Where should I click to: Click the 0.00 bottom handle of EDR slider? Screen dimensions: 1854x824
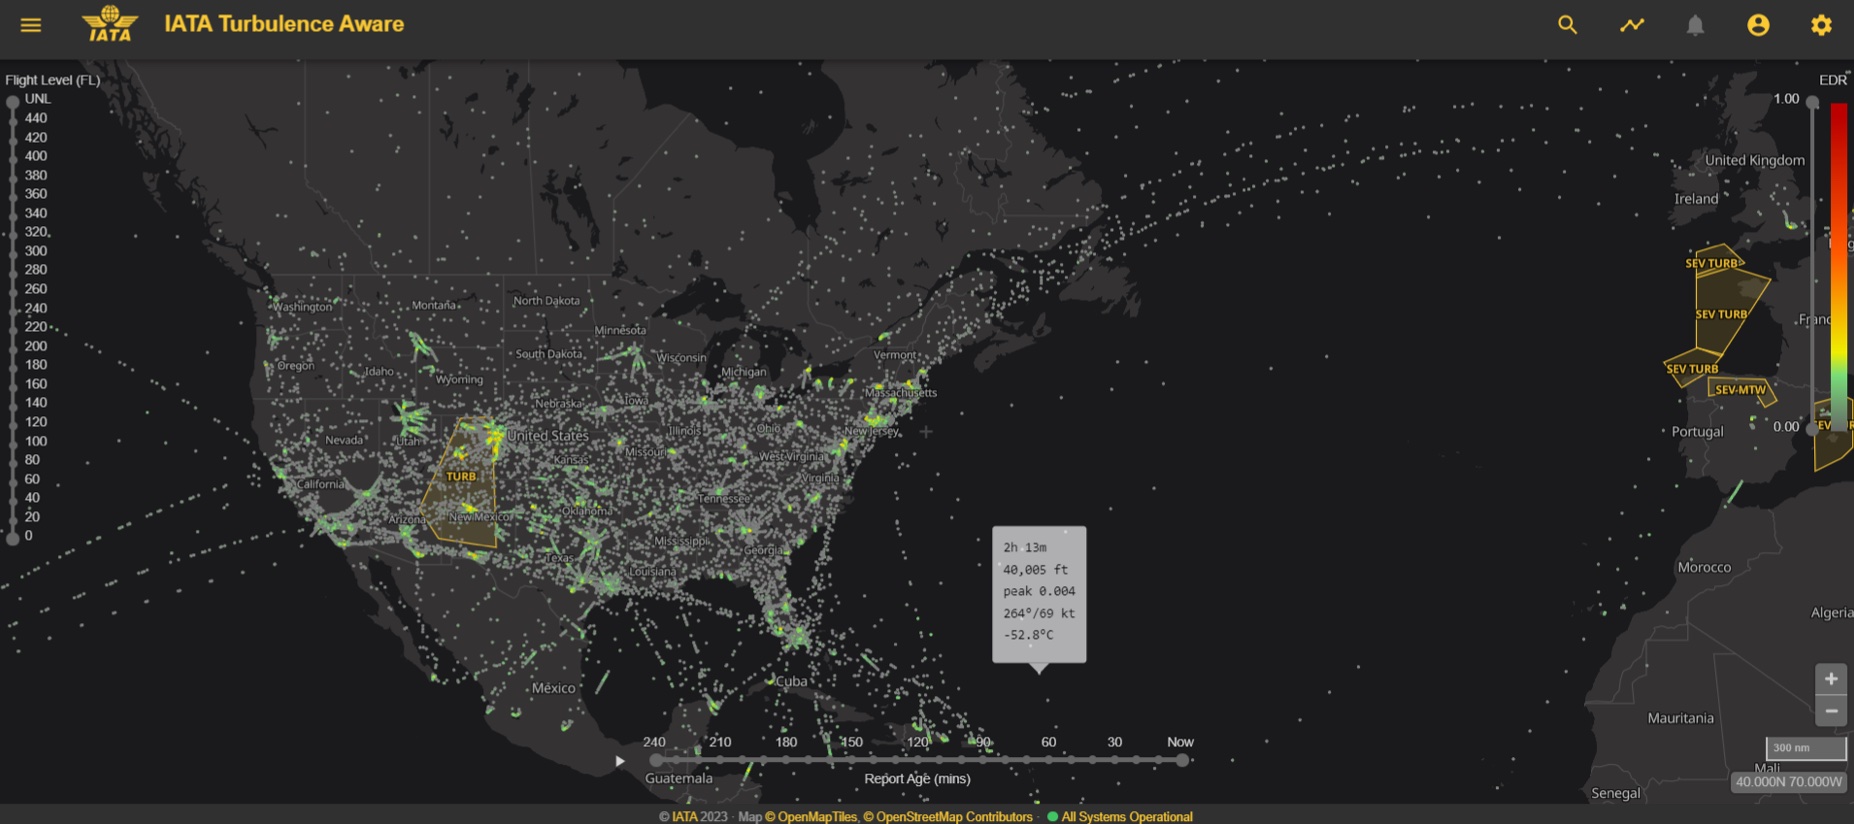(x=1812, y=428)
